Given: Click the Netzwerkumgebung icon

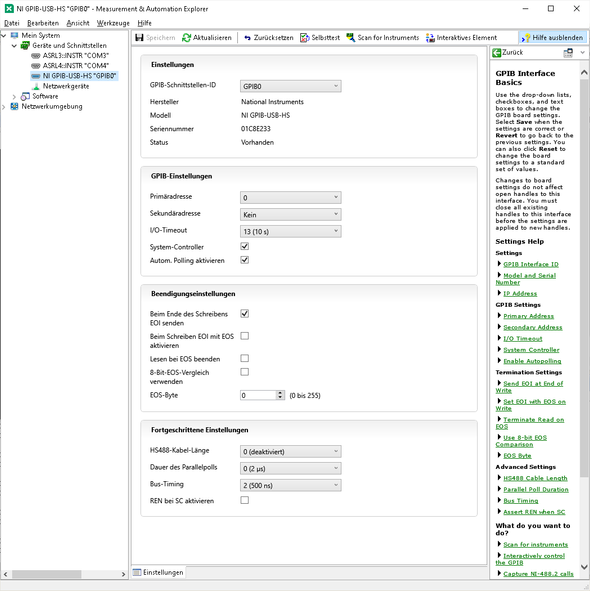Looking at the screenshot, I should point(15,107).
